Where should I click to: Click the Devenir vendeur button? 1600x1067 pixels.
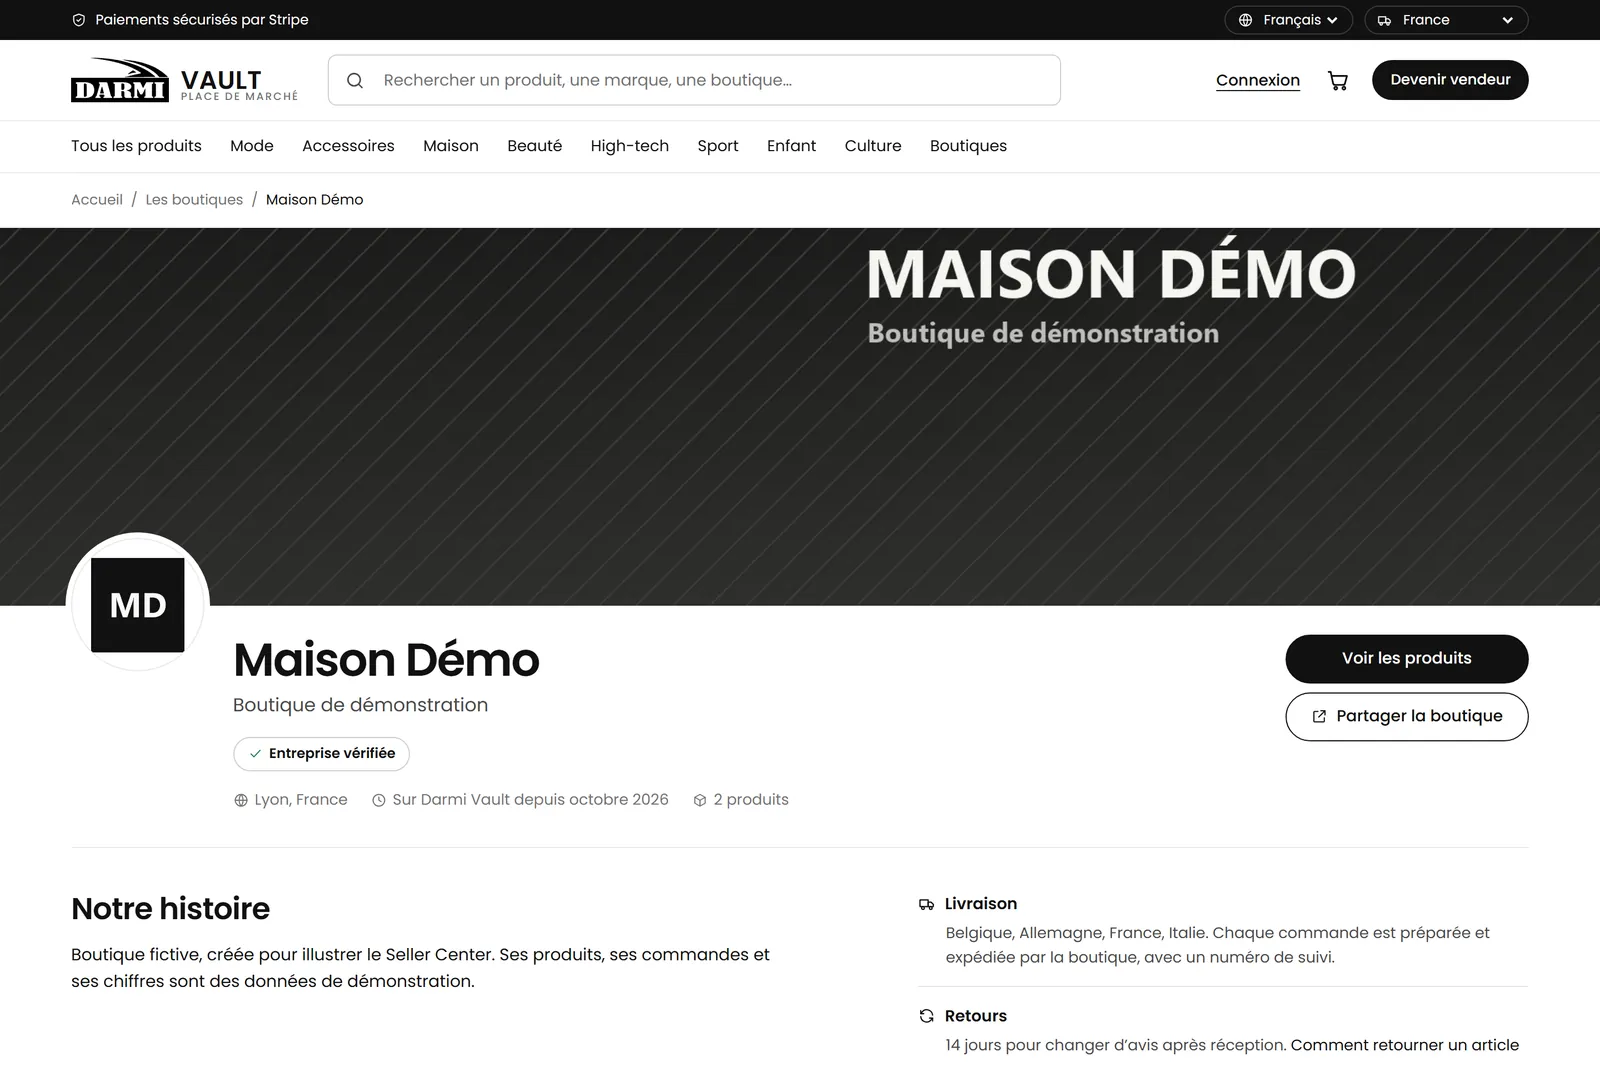click(1450, 80)
